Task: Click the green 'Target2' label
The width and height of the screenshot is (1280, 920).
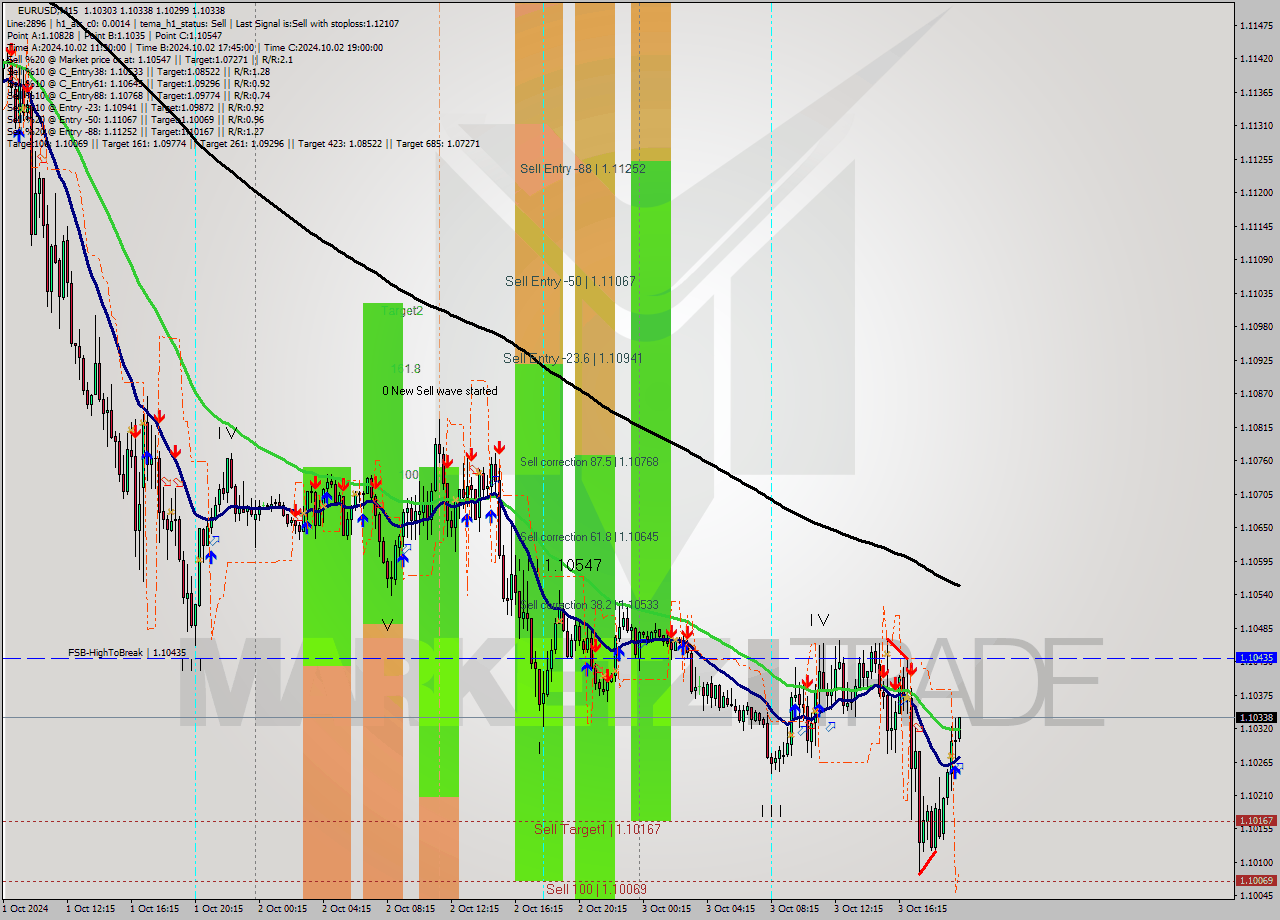Action: (402, 311)
